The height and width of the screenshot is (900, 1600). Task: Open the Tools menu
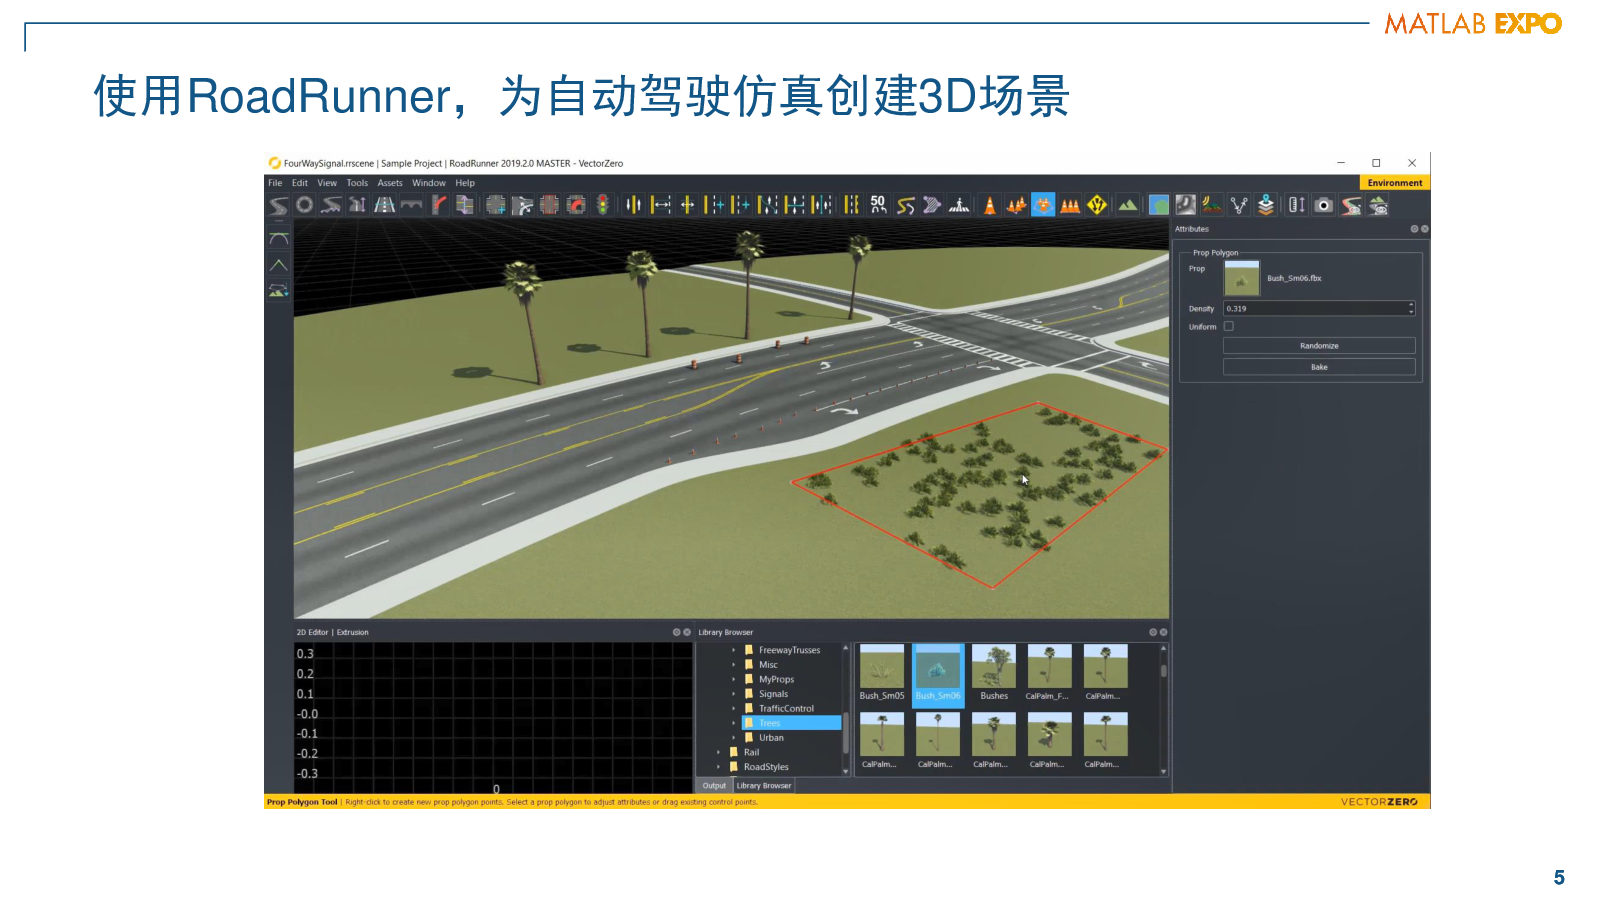(357, 183)
